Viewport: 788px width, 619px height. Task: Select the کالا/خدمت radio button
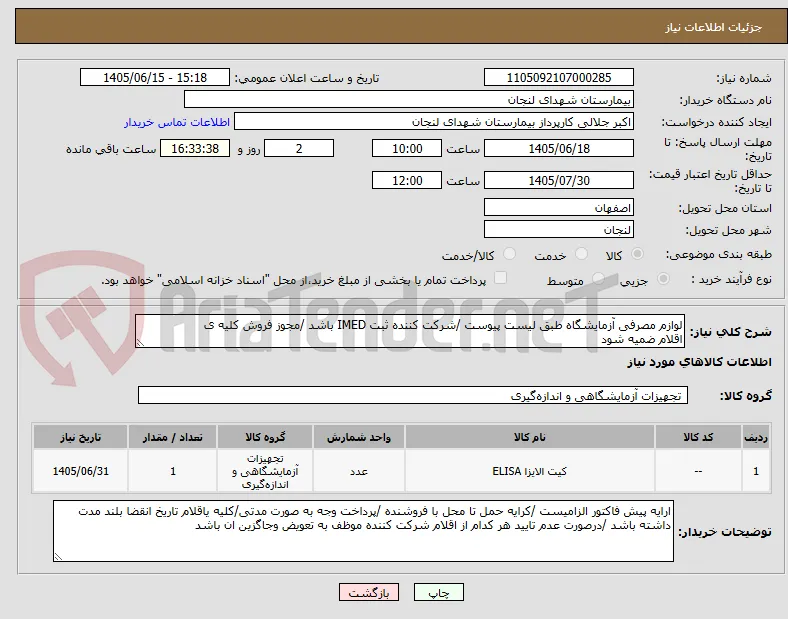coord(510,254)
